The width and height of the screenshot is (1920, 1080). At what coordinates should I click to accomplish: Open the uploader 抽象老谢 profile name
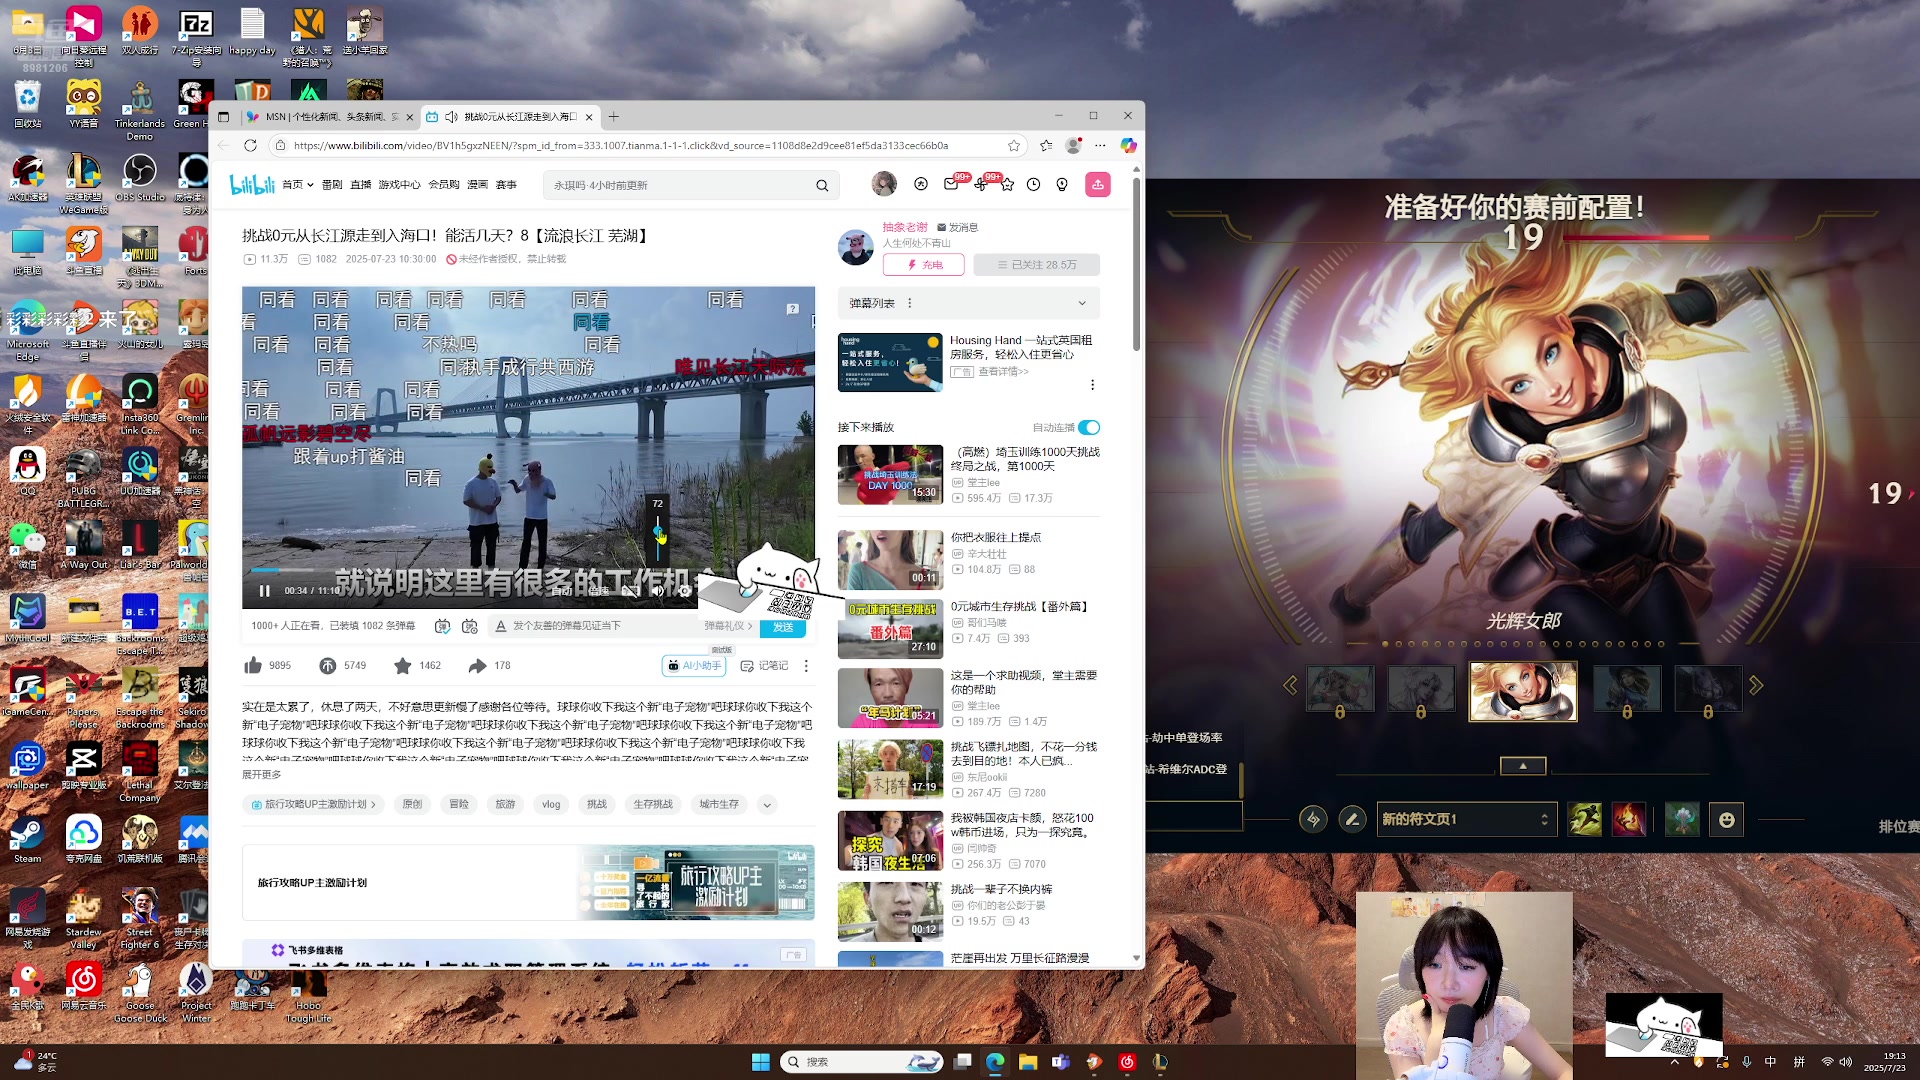click(904, 227)
